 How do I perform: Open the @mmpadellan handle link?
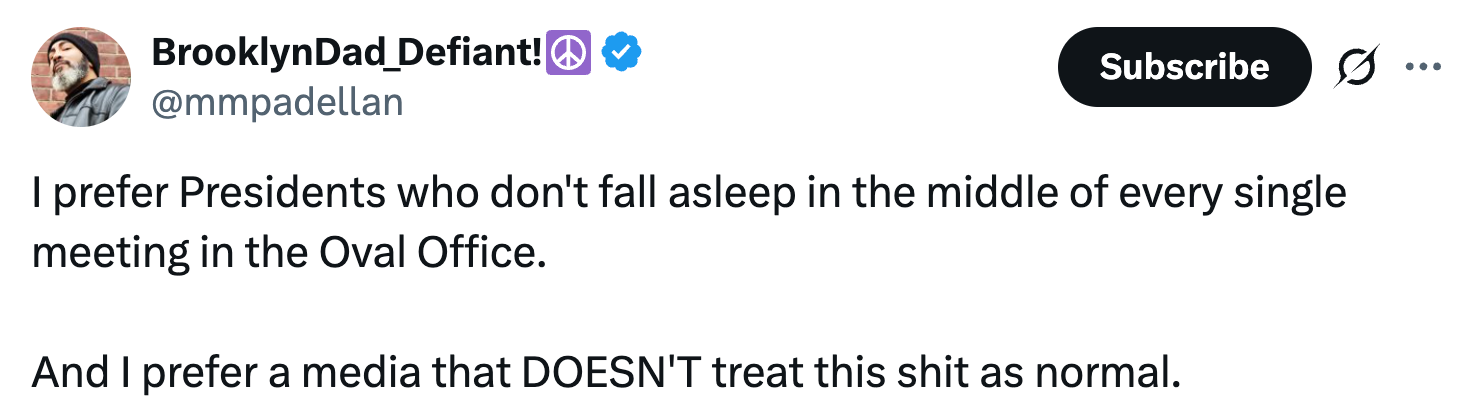click(277, 101)
